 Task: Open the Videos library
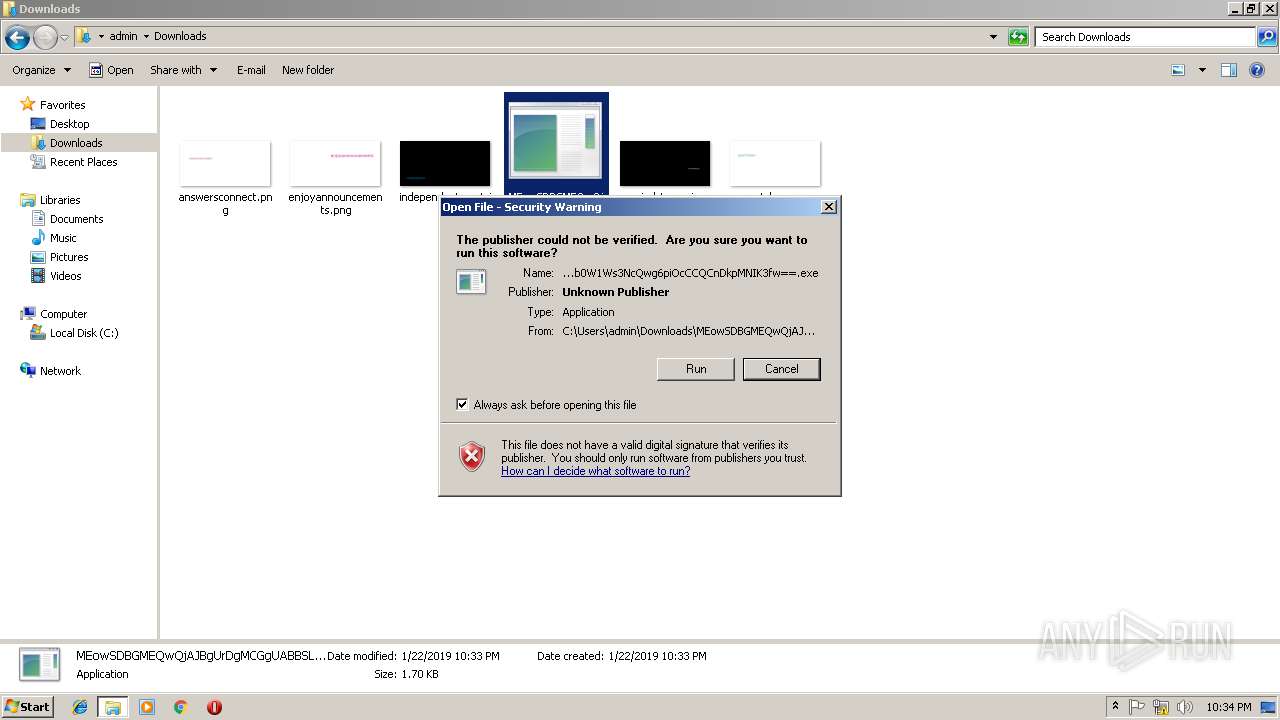click(x=65, y=276)
